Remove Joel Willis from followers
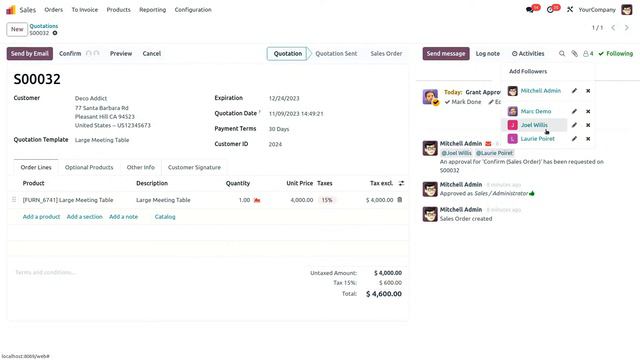The height and width of the screenshot is (360, 640). pyautogui.click(x=588, y=125)
